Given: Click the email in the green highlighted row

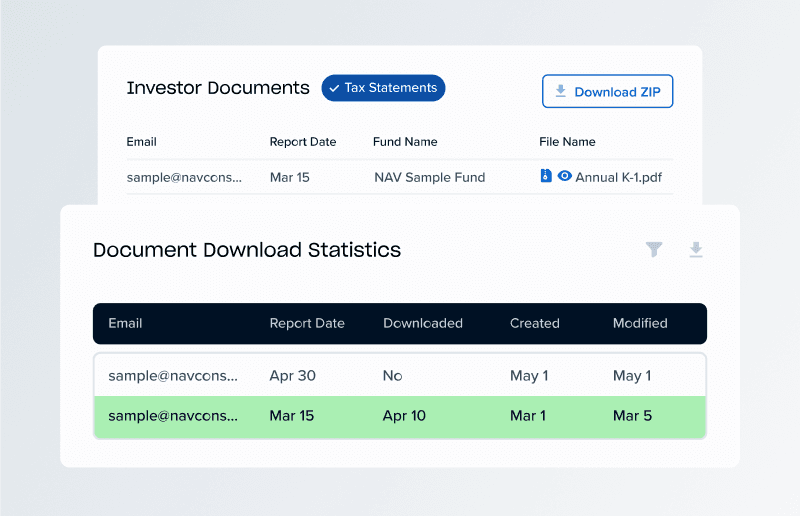Looking at the screenshot, I should pyautogui.click(x=173, y=415).
